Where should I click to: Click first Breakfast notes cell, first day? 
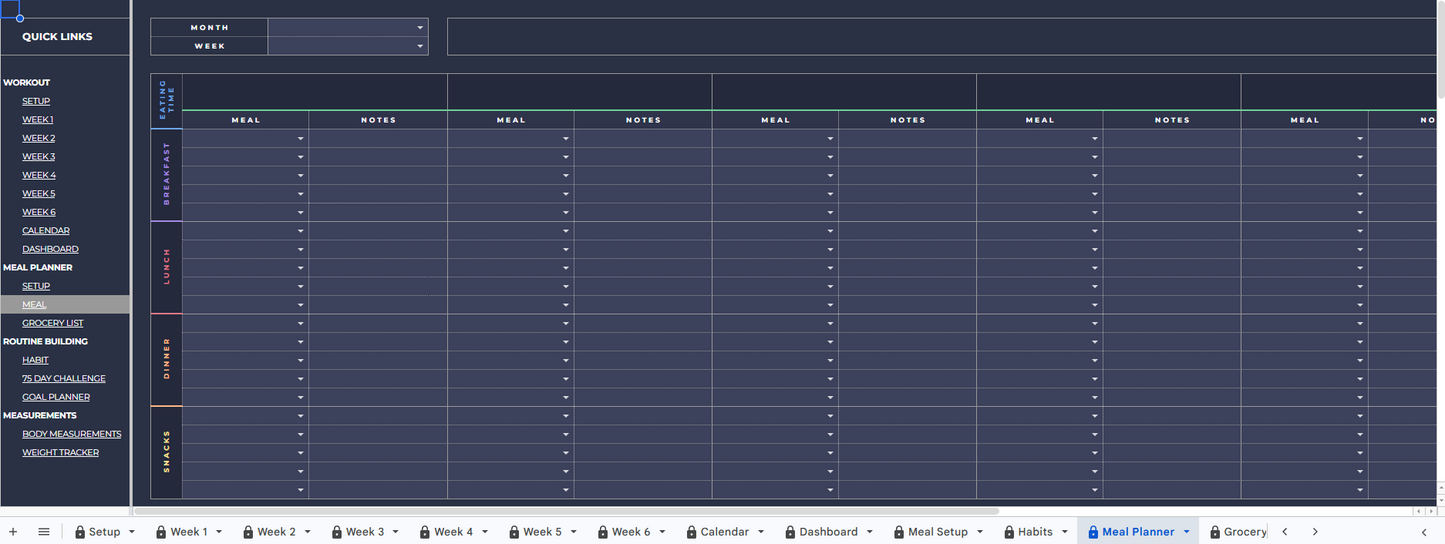(x=378, y=139)
